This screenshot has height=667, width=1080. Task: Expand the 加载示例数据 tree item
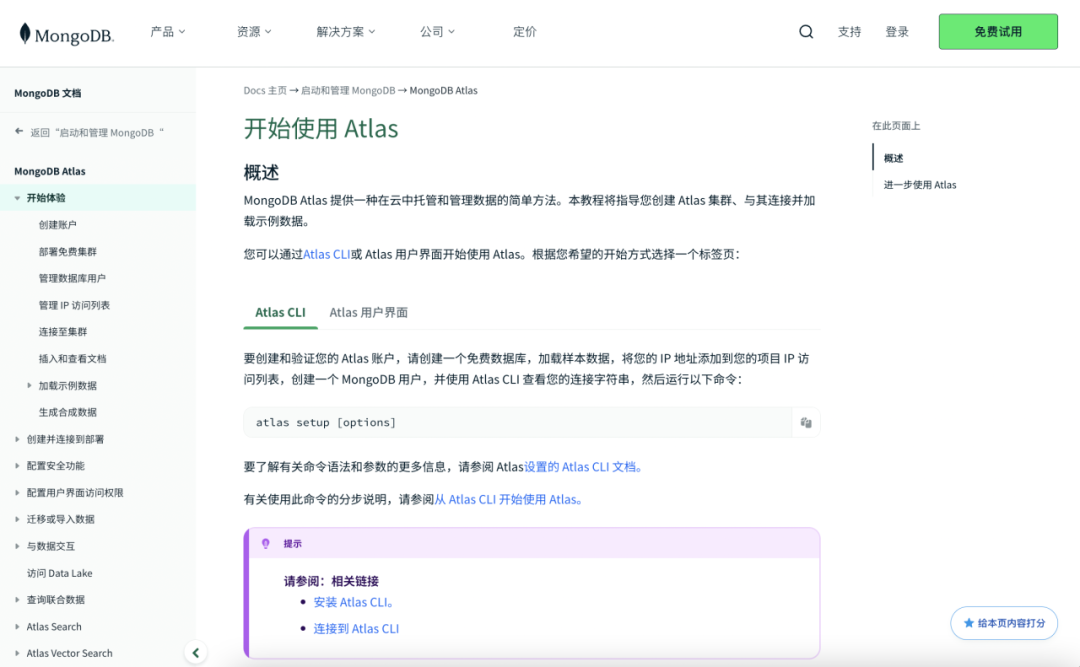coord(29,385)
